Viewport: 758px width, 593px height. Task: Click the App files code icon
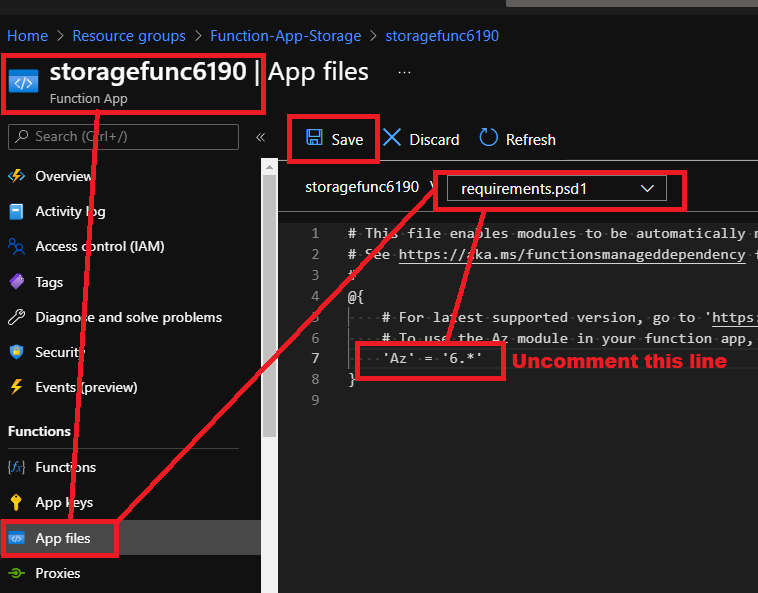[16, 538]
